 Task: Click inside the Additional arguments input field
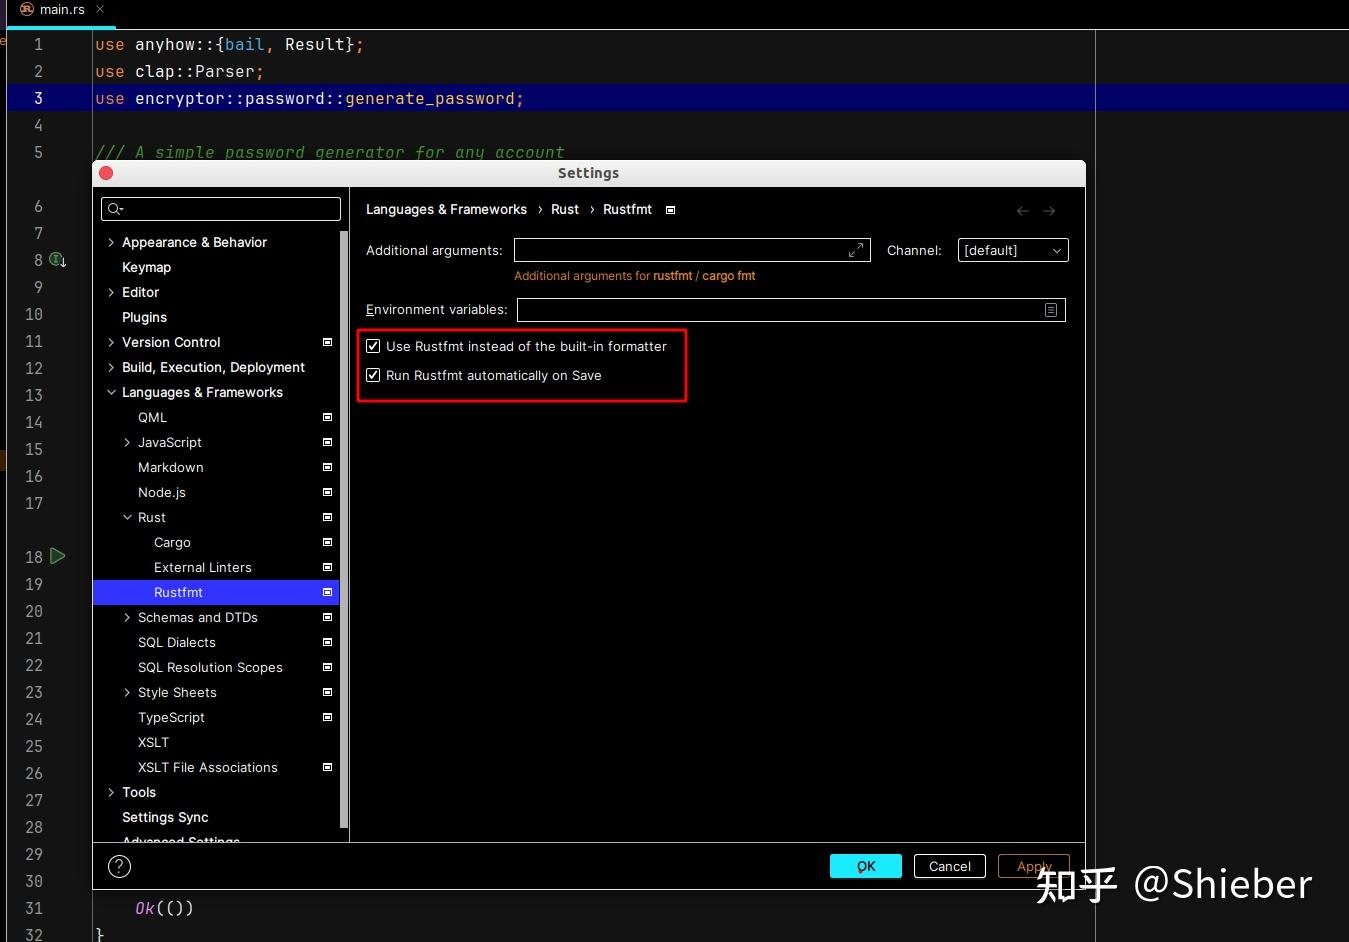(680, 250)
